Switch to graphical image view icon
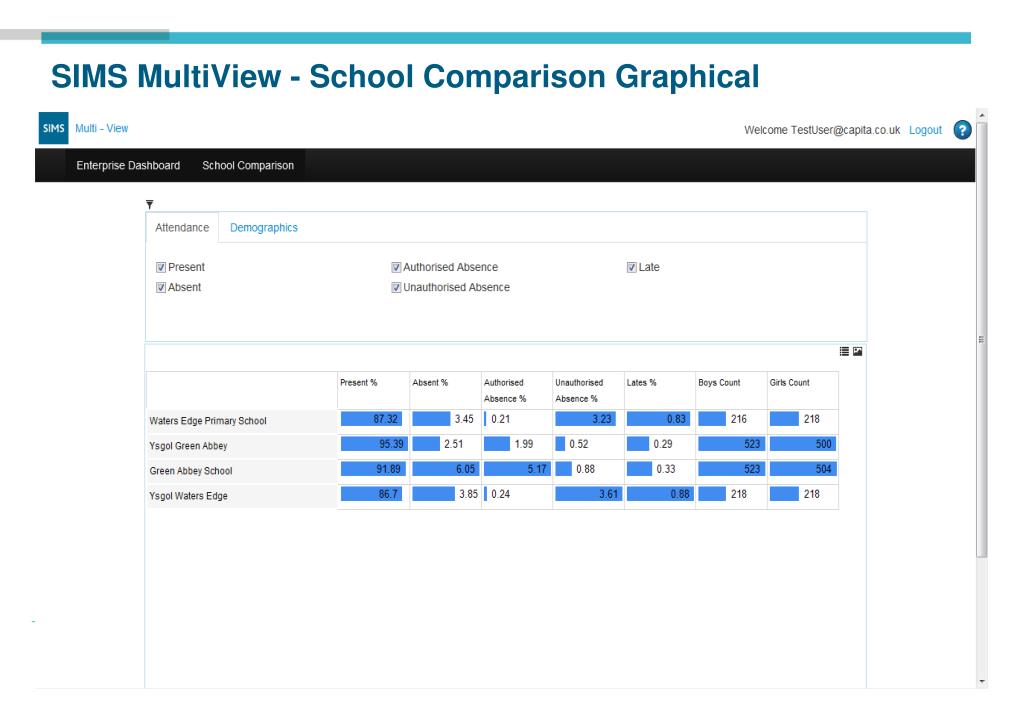Image resolution: width=1023 pixels, height=708 pixels. [857, 351]
